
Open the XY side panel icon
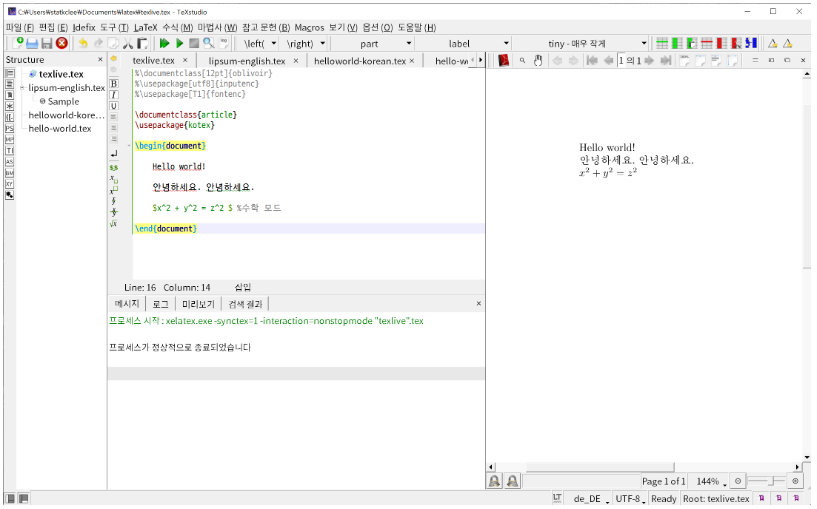pos(9,184)
